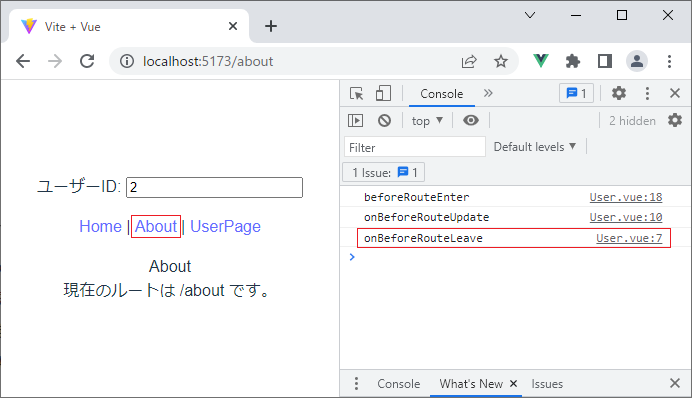Open source link User.vue:10
Image resolution: width=692 pixels, height=398 pixels.
[626, 217]
